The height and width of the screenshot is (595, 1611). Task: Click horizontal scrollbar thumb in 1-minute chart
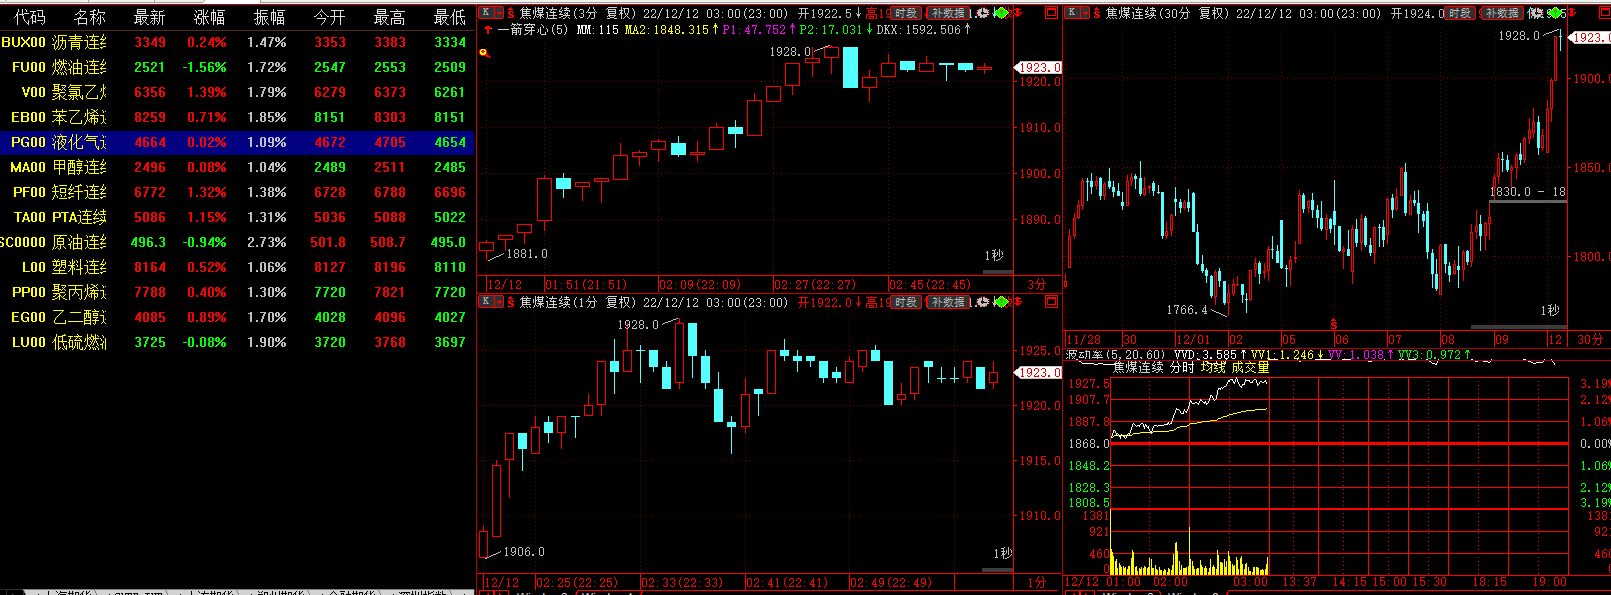pyautogui.click(x=998, y=570)
